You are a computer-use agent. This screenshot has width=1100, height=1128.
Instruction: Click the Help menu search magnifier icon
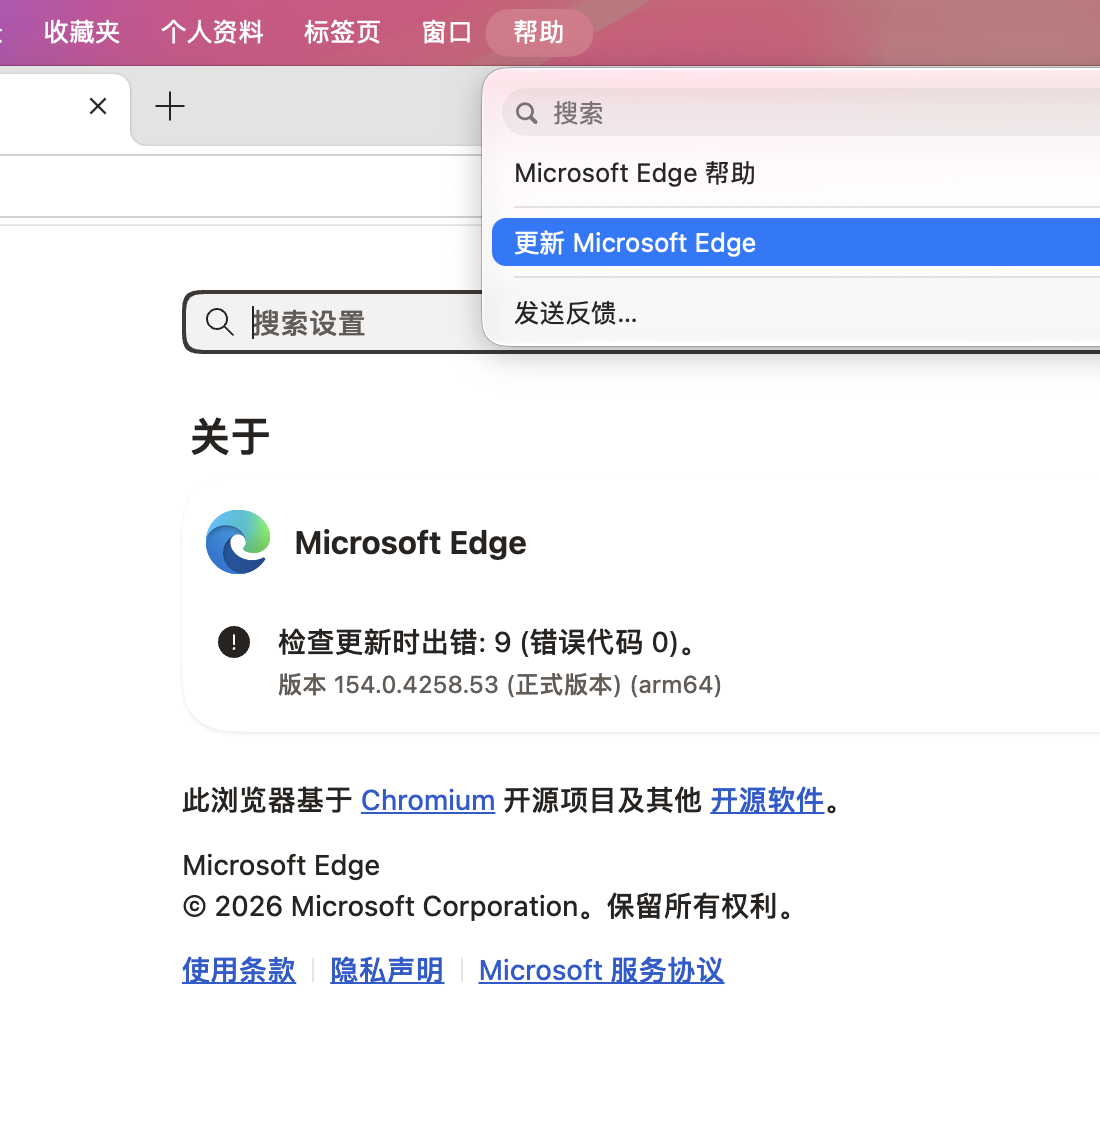tap(527, 113)
